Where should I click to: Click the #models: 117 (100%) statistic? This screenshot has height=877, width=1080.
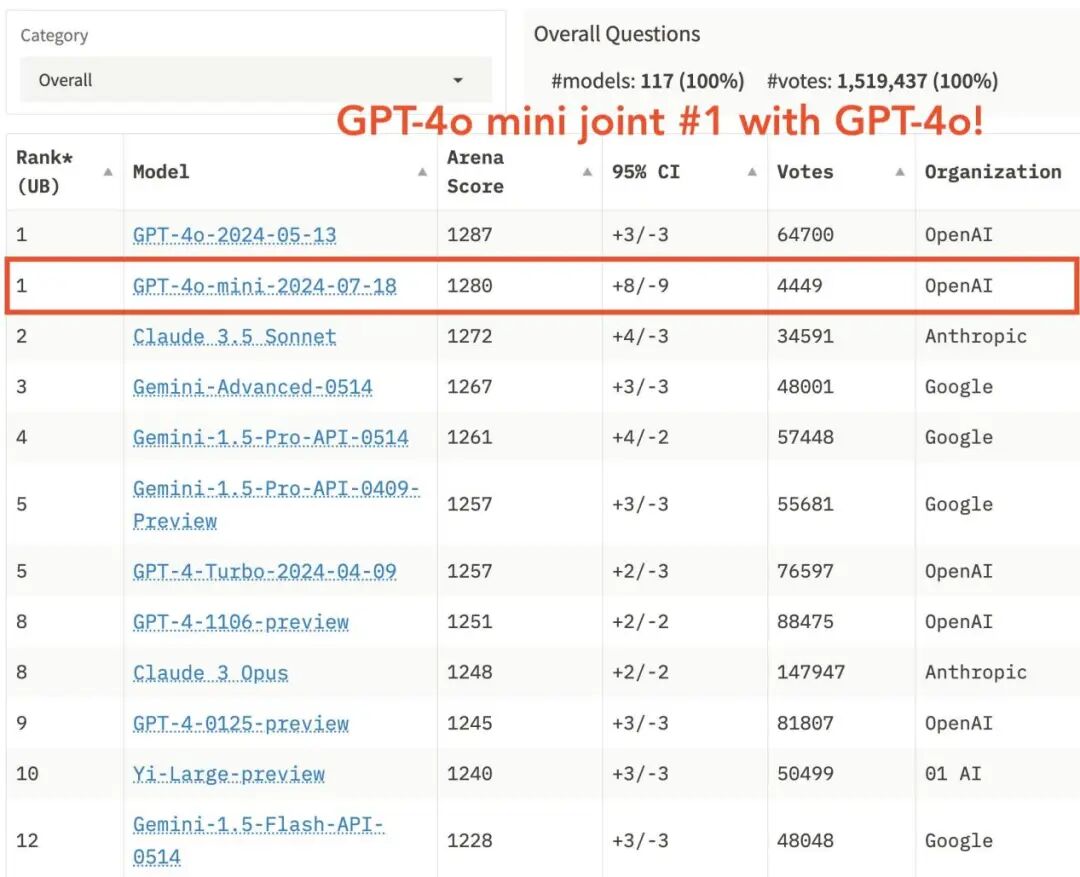pos(647,81)
